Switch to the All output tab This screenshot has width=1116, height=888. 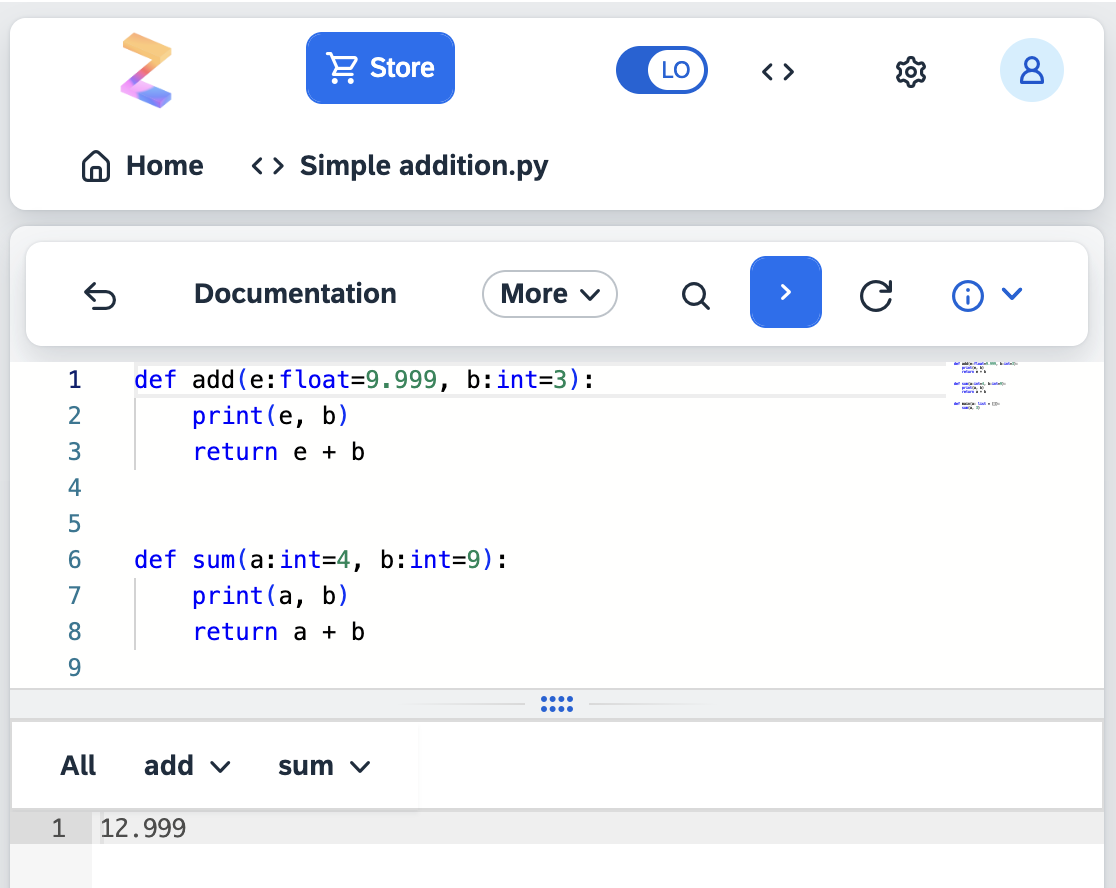pyautogui.click(x=78, y=765)
